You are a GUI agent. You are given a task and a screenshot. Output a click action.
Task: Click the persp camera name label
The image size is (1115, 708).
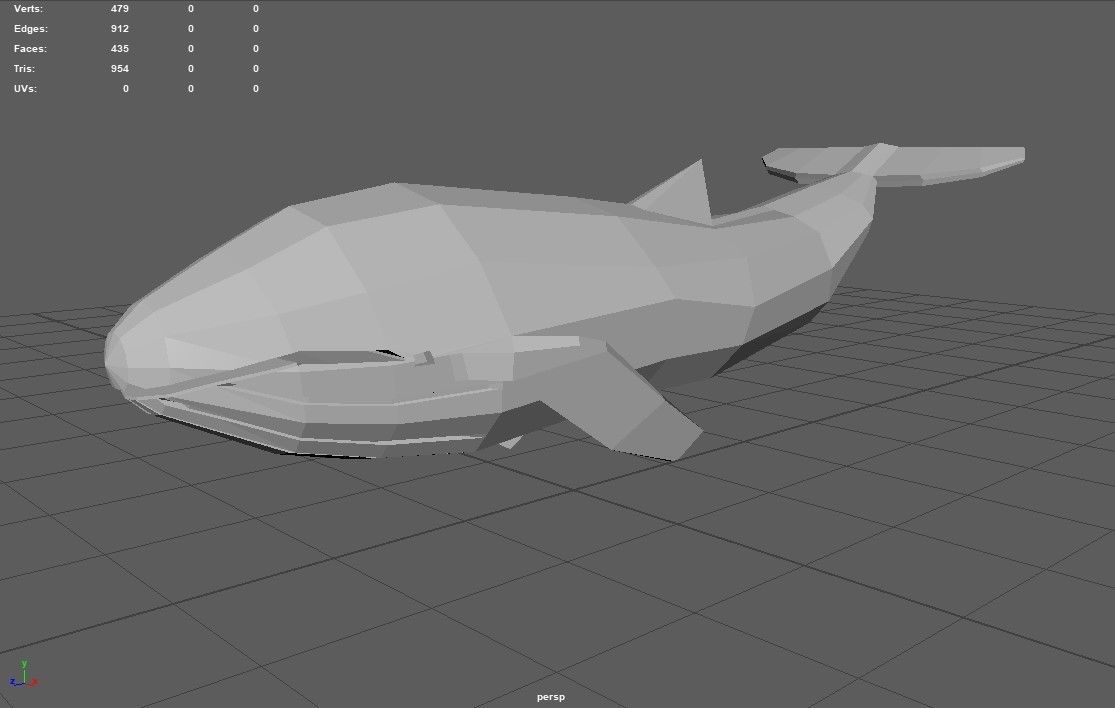pos(550,697)
